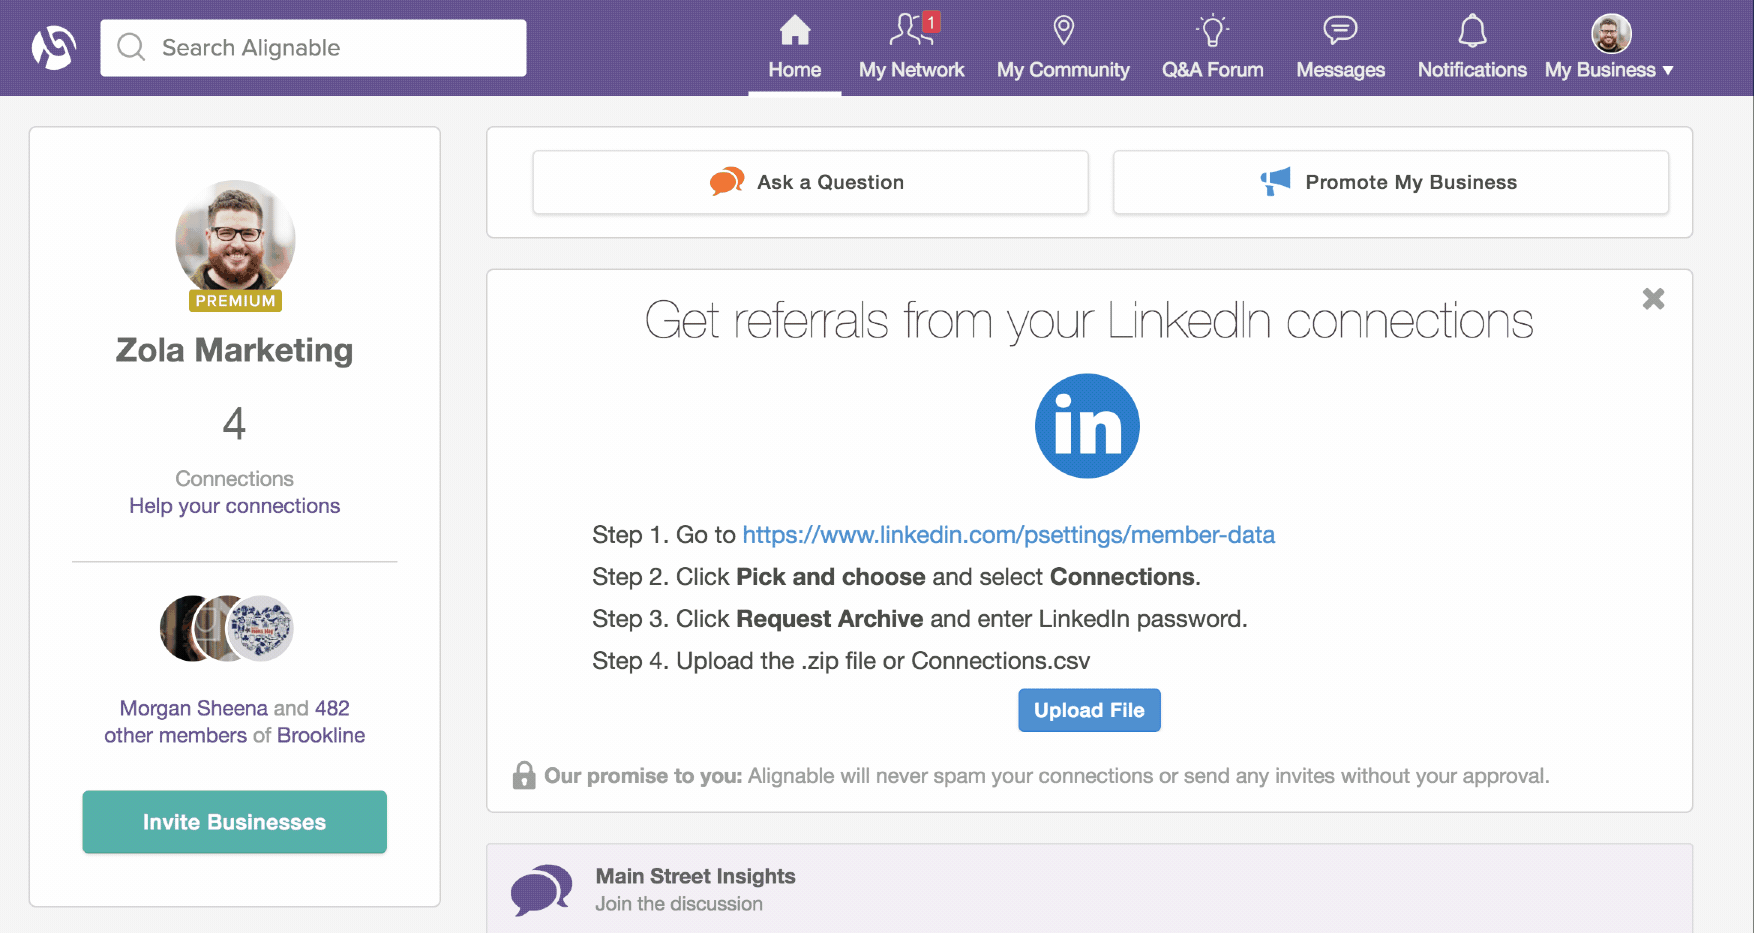Go to the Home tab

click(794, 48)
